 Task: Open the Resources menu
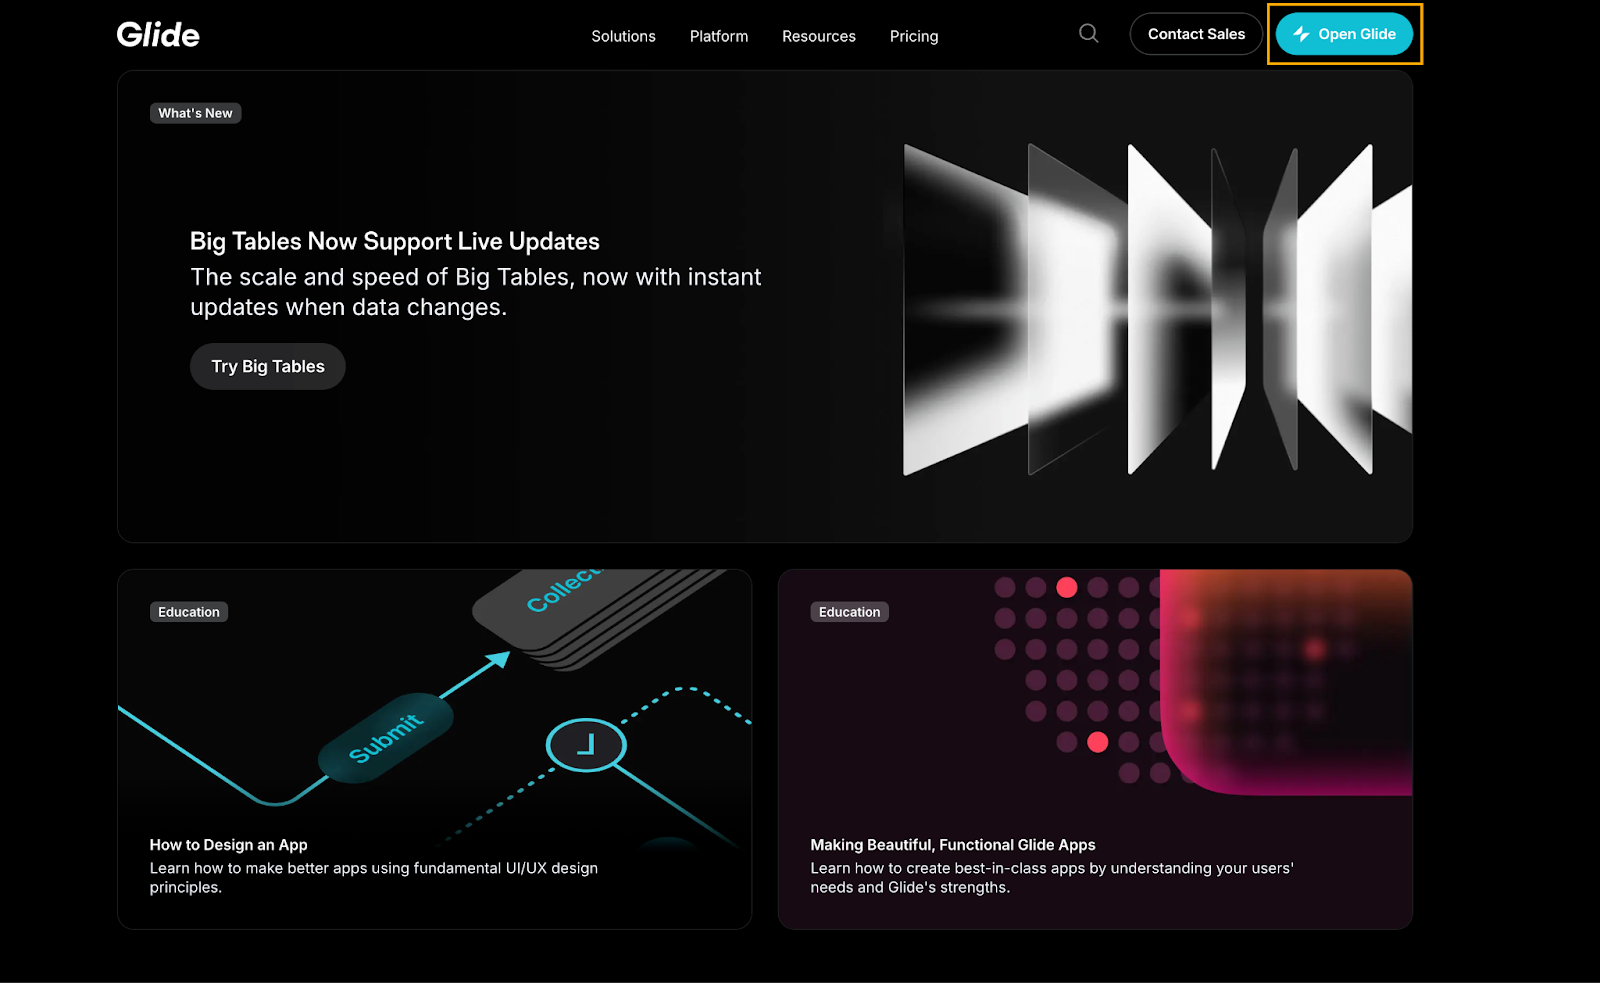pos(819,36)
